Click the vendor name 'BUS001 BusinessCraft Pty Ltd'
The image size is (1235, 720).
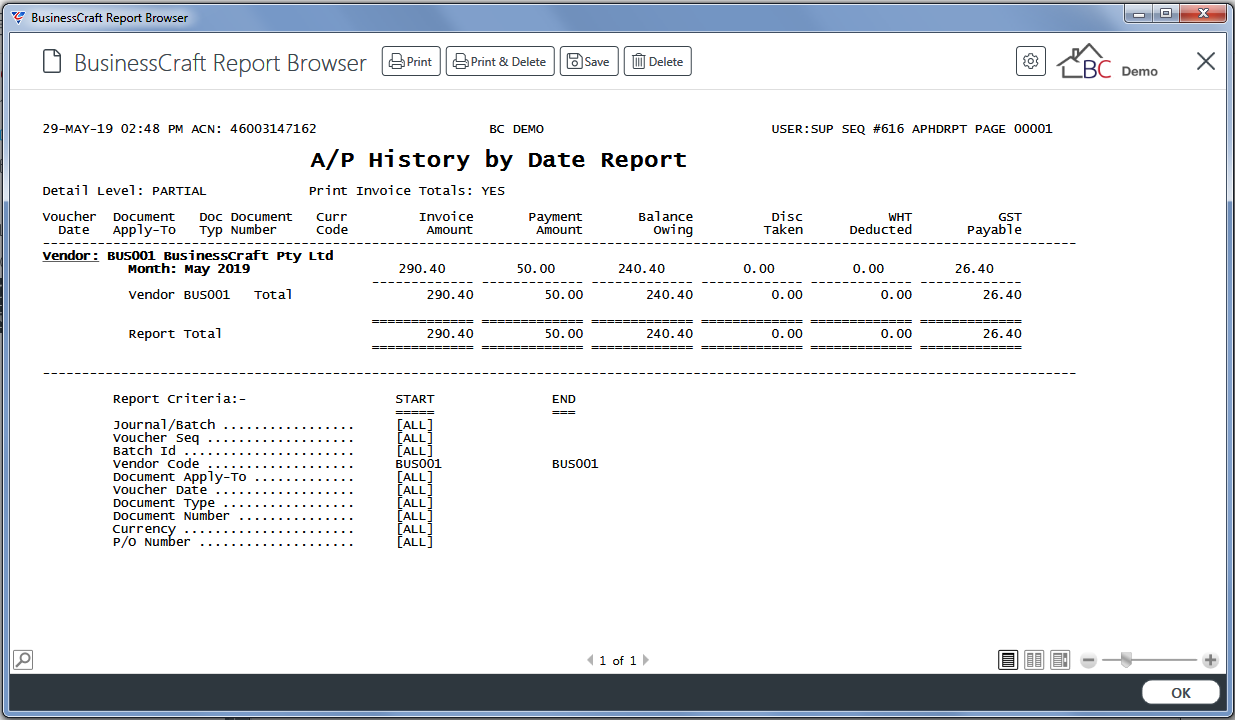pos(220,256)
